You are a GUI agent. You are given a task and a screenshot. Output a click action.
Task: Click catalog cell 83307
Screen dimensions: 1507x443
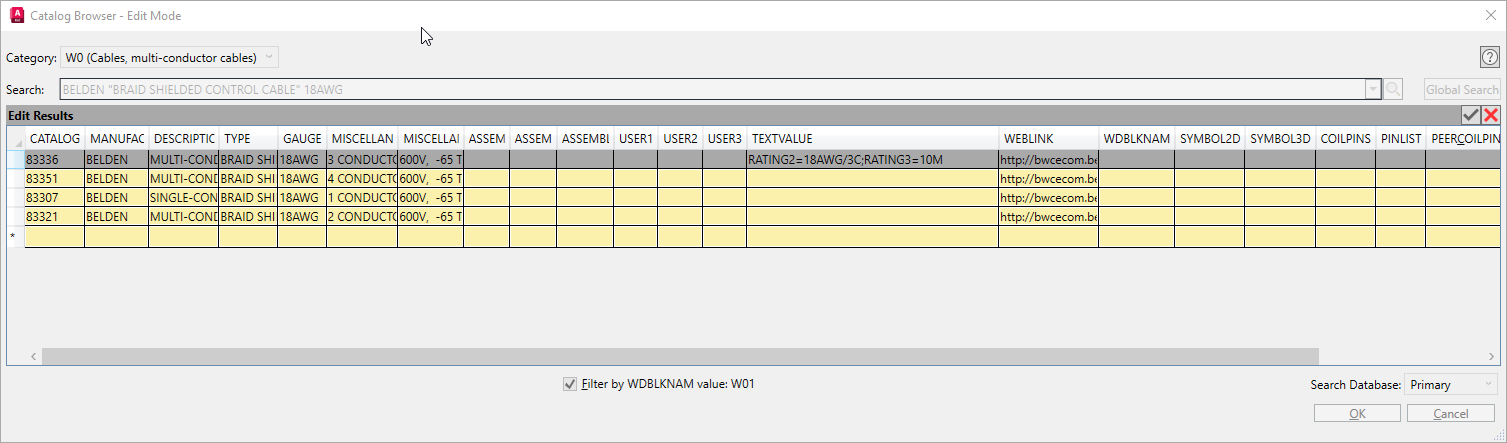click(x=55, y=197)
